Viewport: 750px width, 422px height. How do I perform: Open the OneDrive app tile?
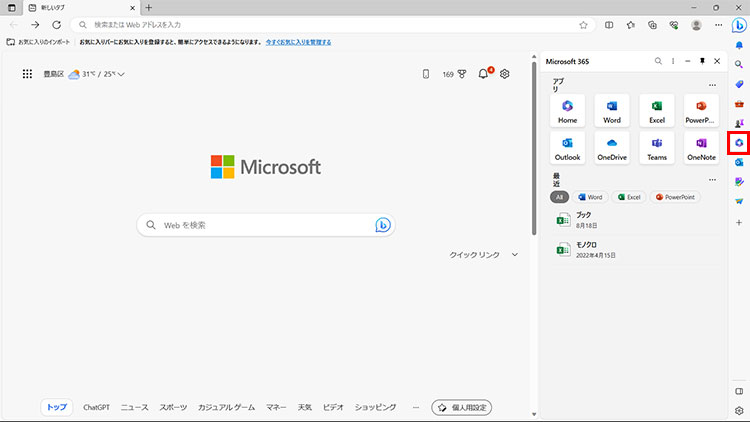(x=611, y=147)
